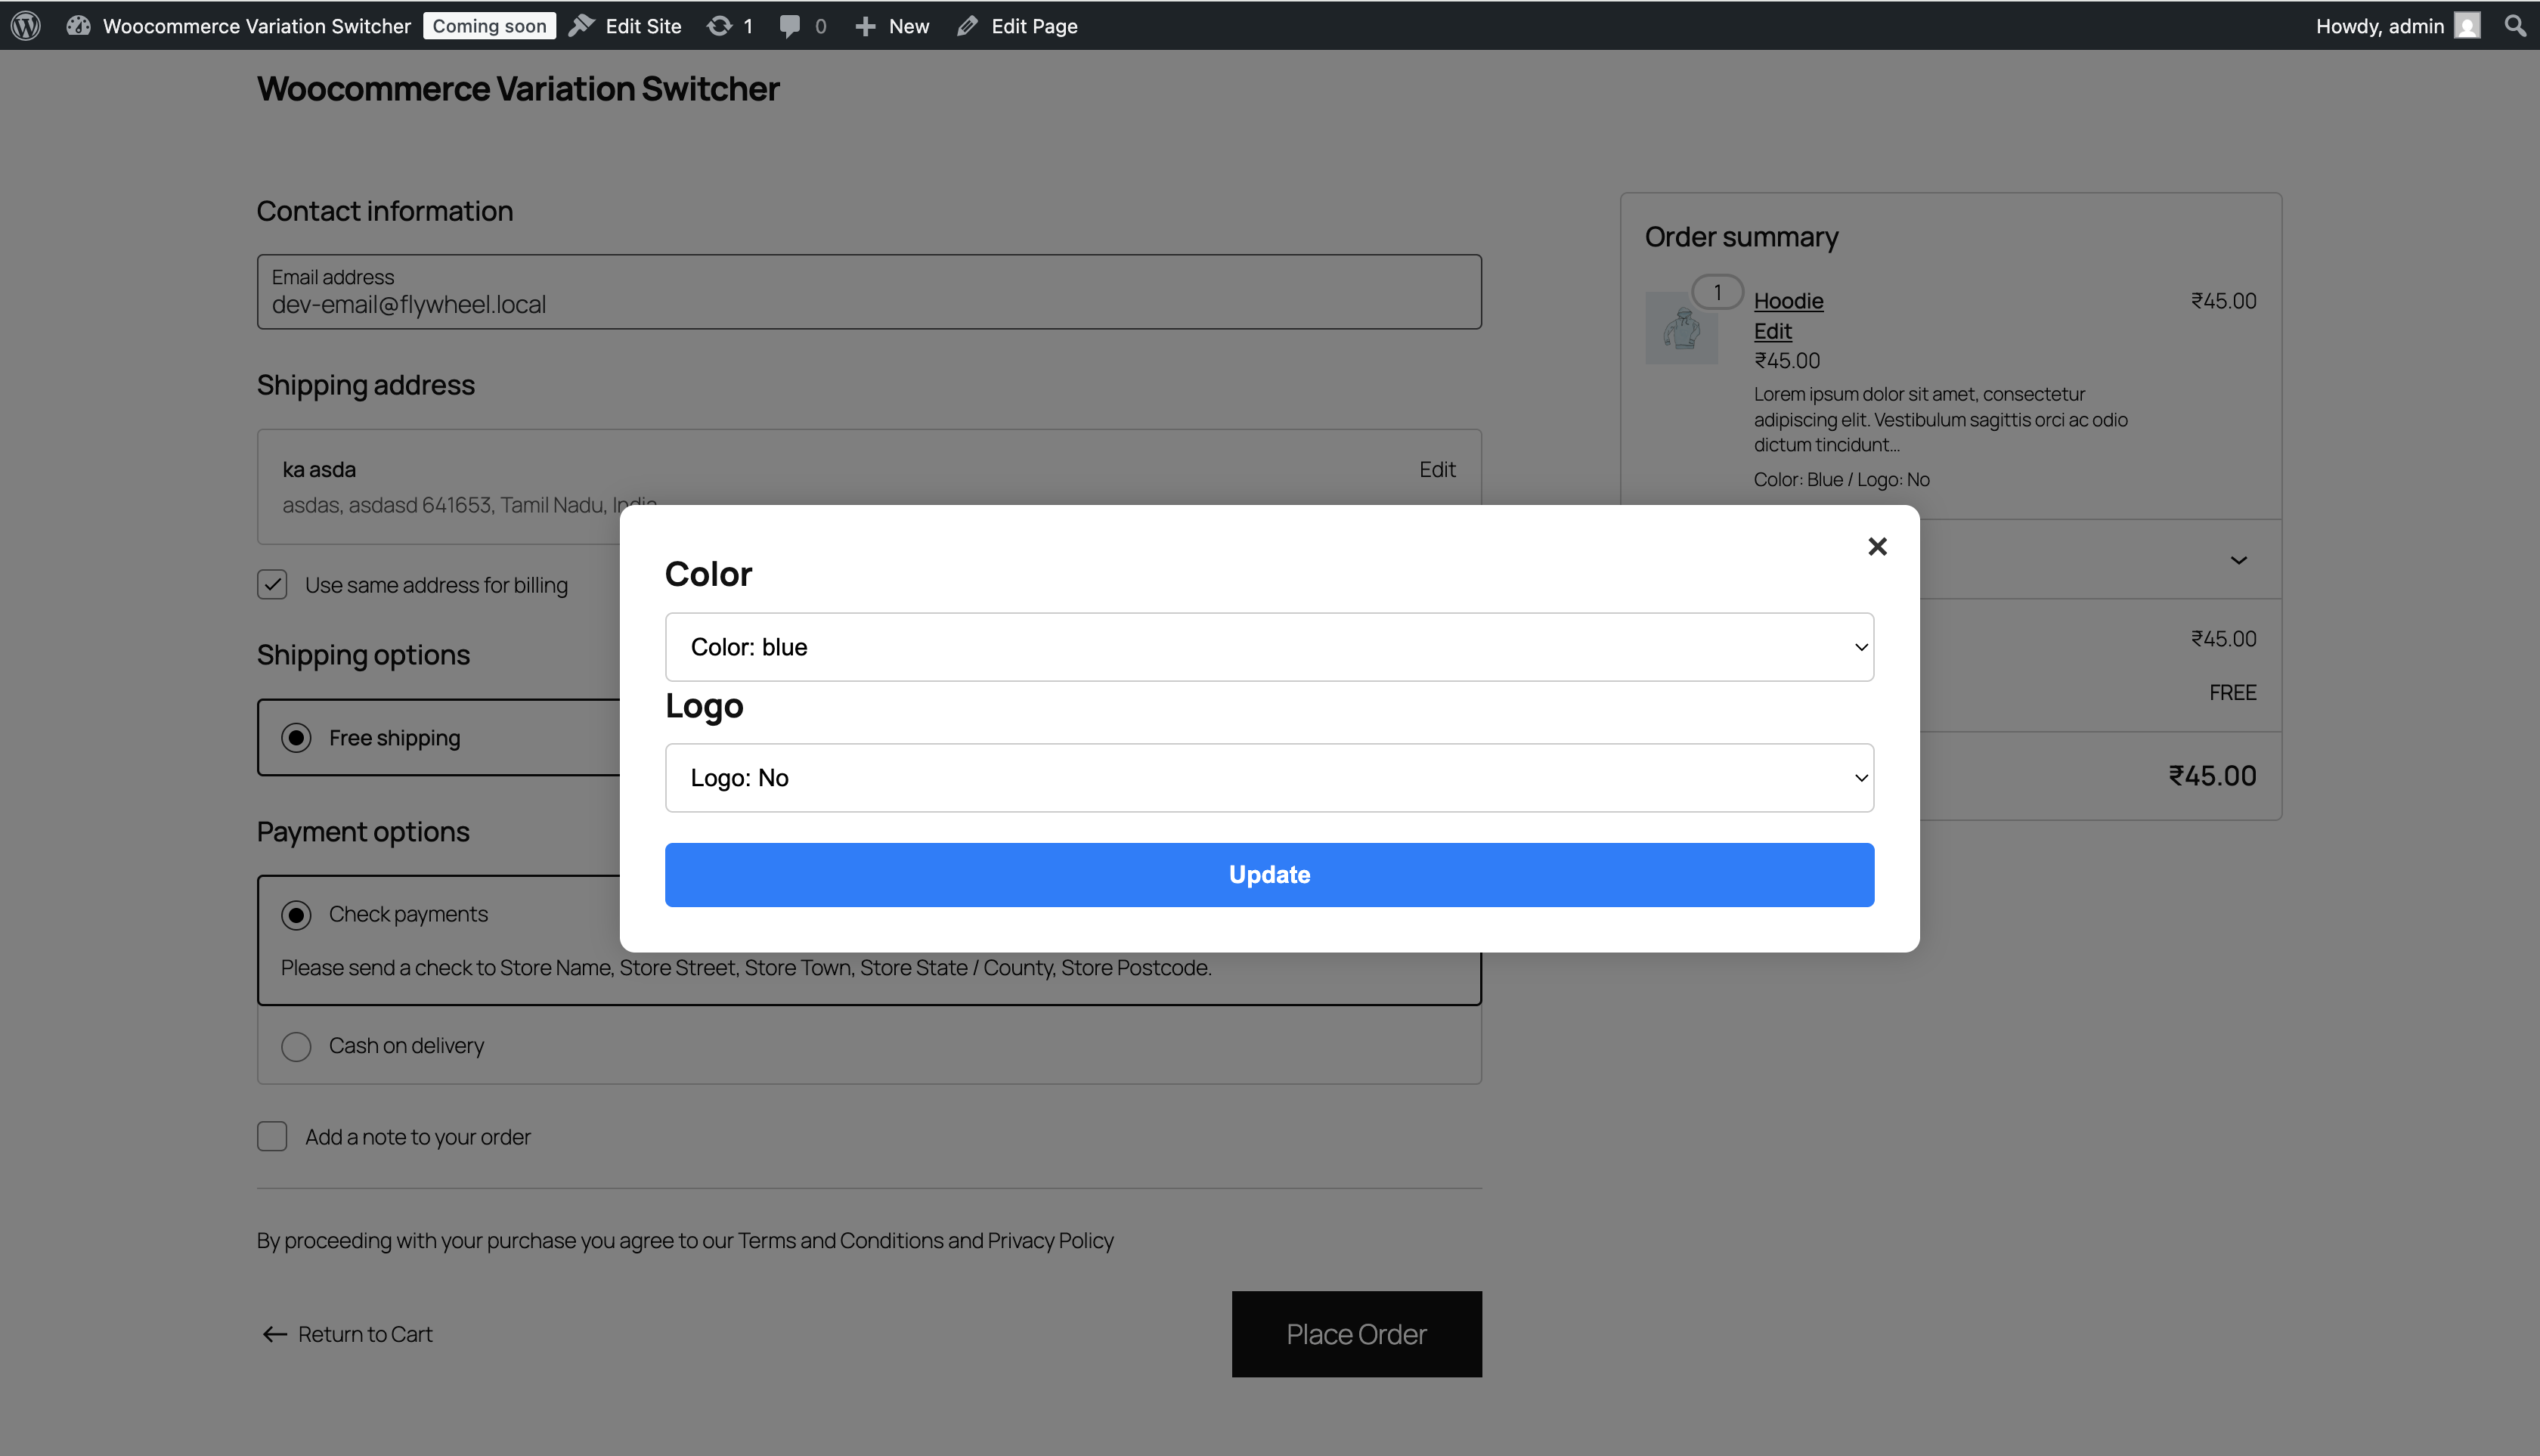Image resolution: width=2540 pixels, height=1456 pixels.
Task: Click the Hoodie product thumbnail
Action: [x=1682, y=328]
